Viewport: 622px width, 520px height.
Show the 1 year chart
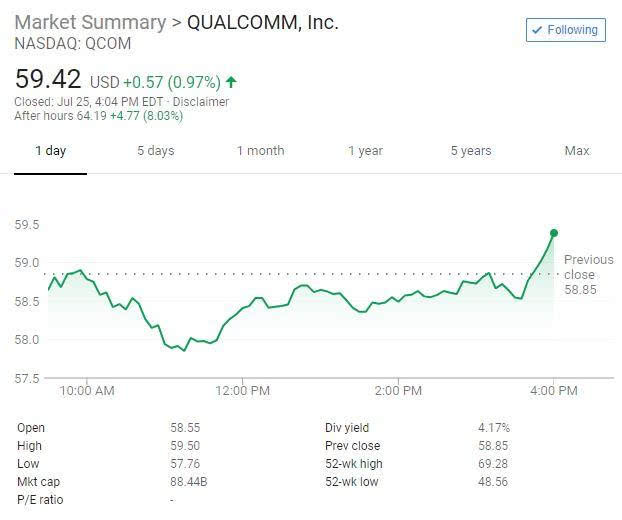pos(365,151)
